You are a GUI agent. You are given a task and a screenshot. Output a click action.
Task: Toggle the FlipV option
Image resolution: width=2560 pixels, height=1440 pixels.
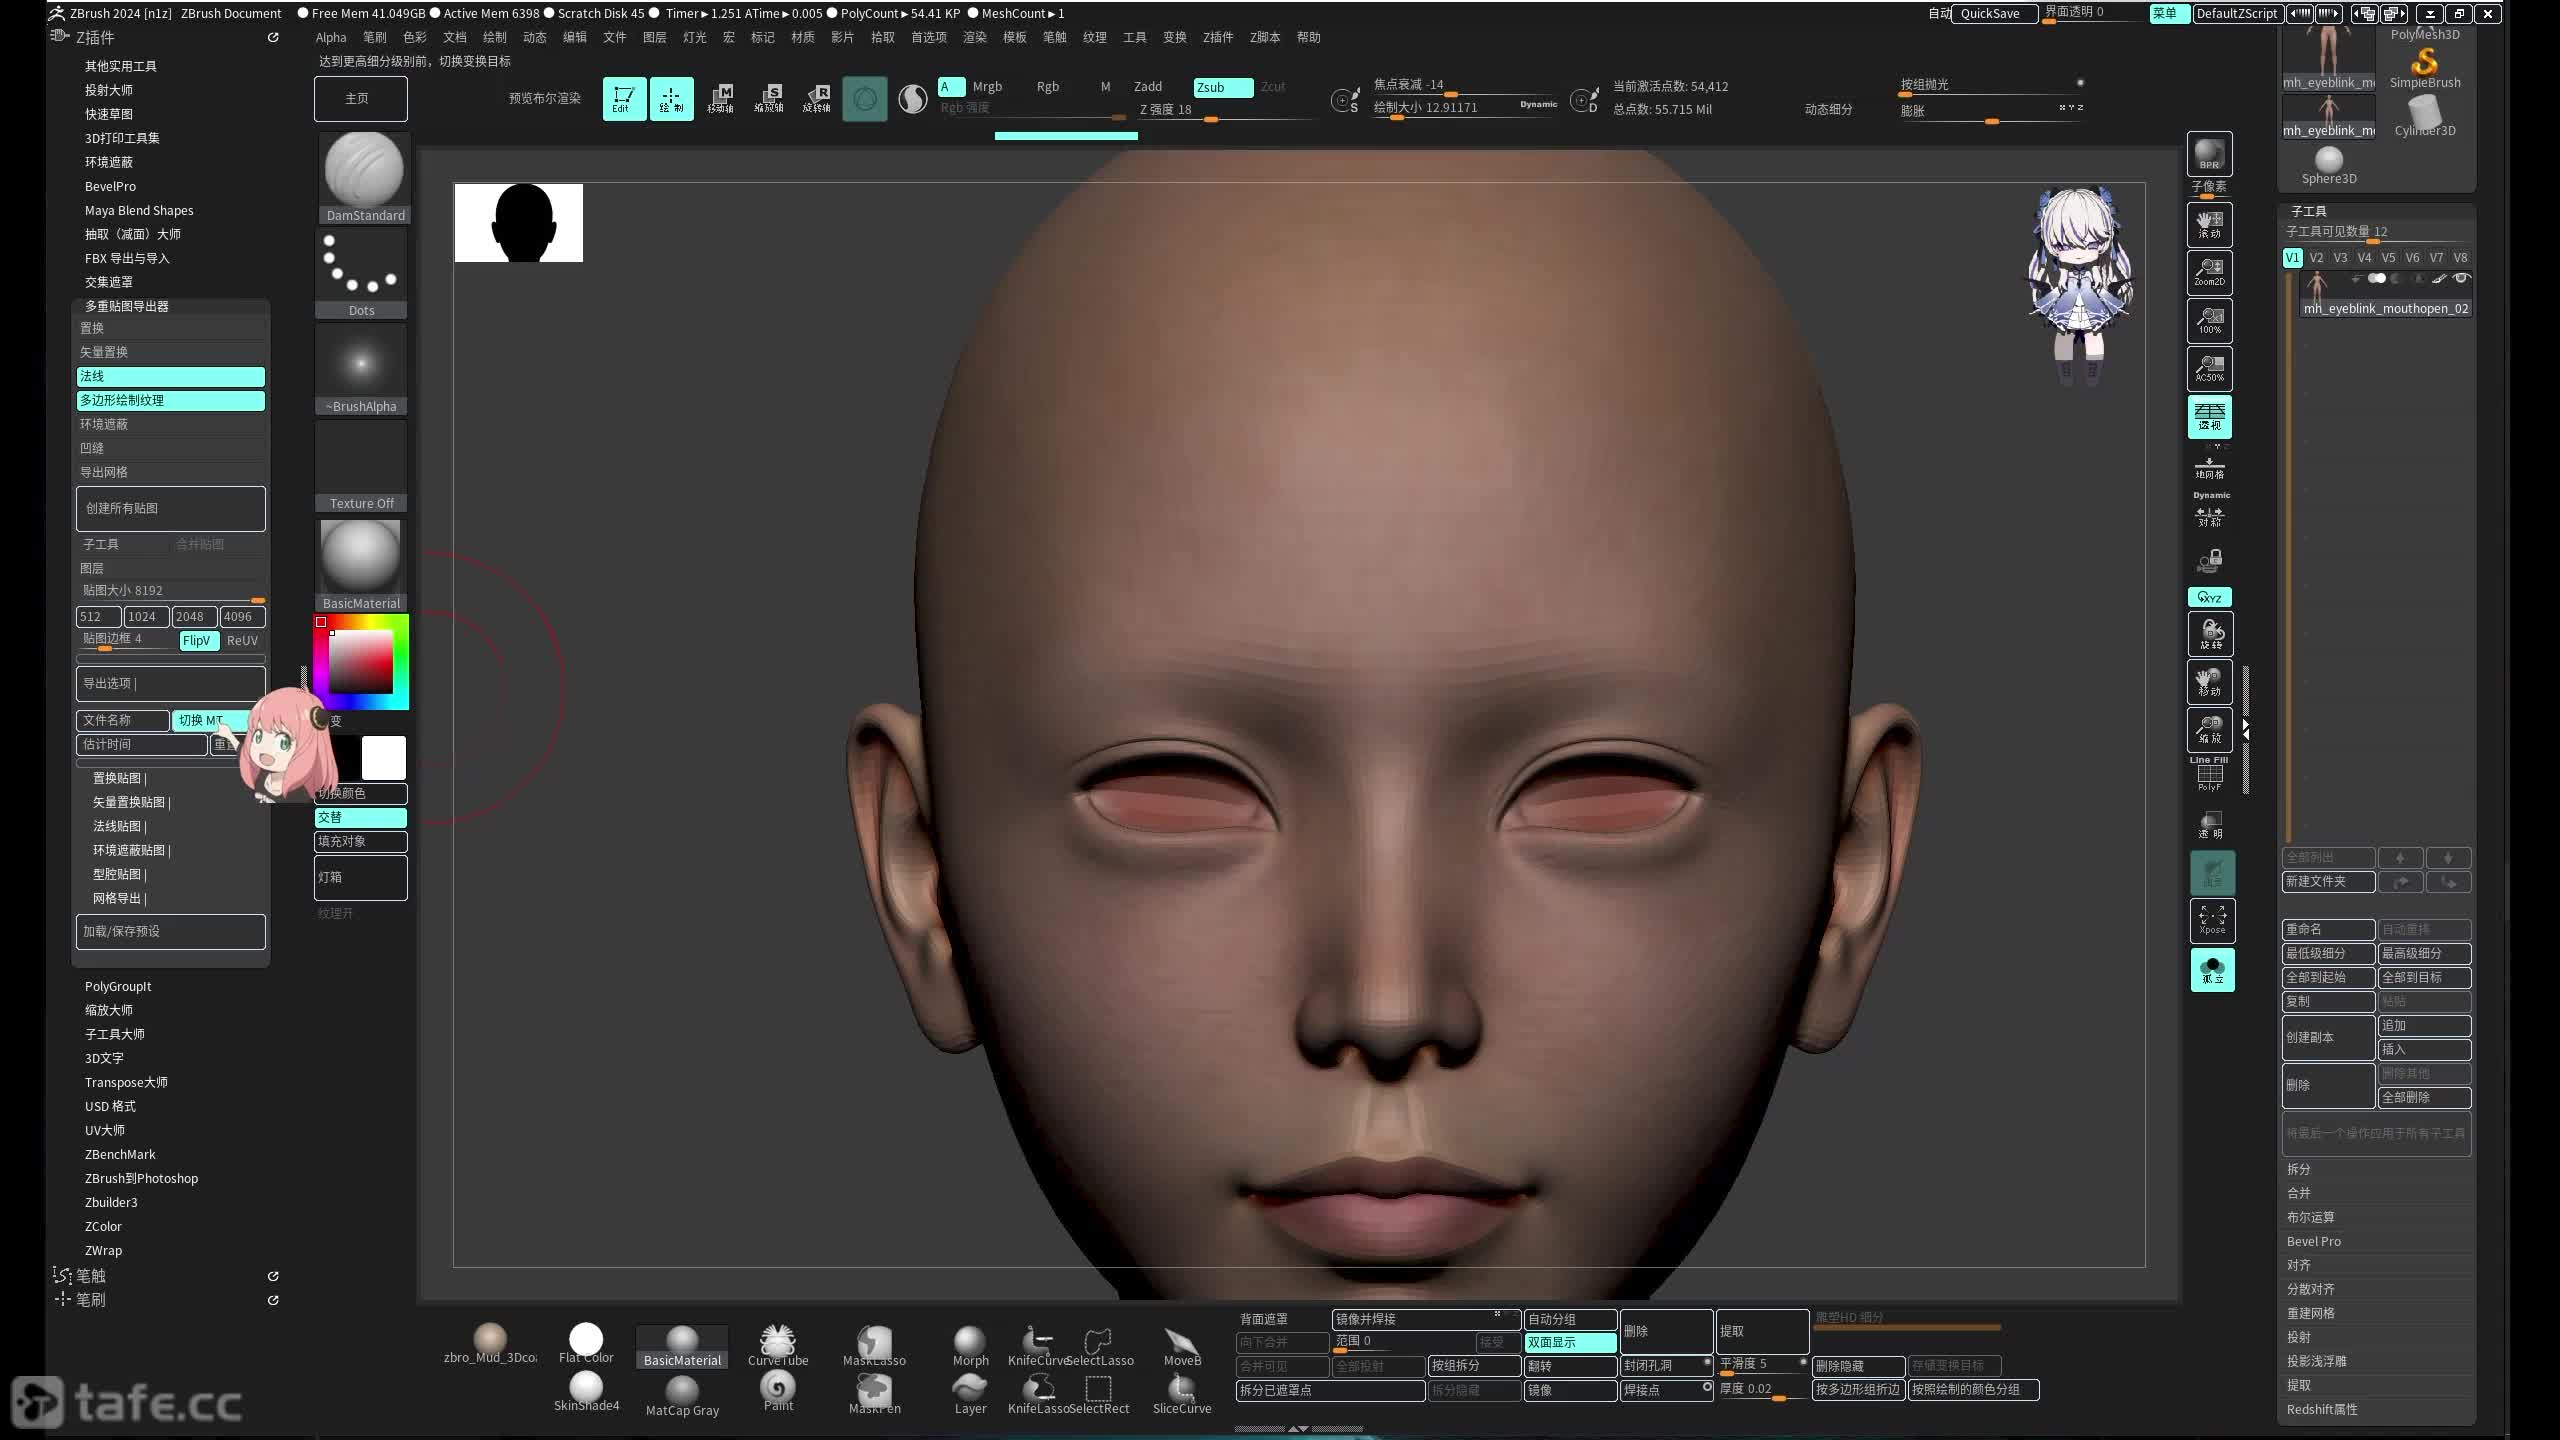pos(197,641)
